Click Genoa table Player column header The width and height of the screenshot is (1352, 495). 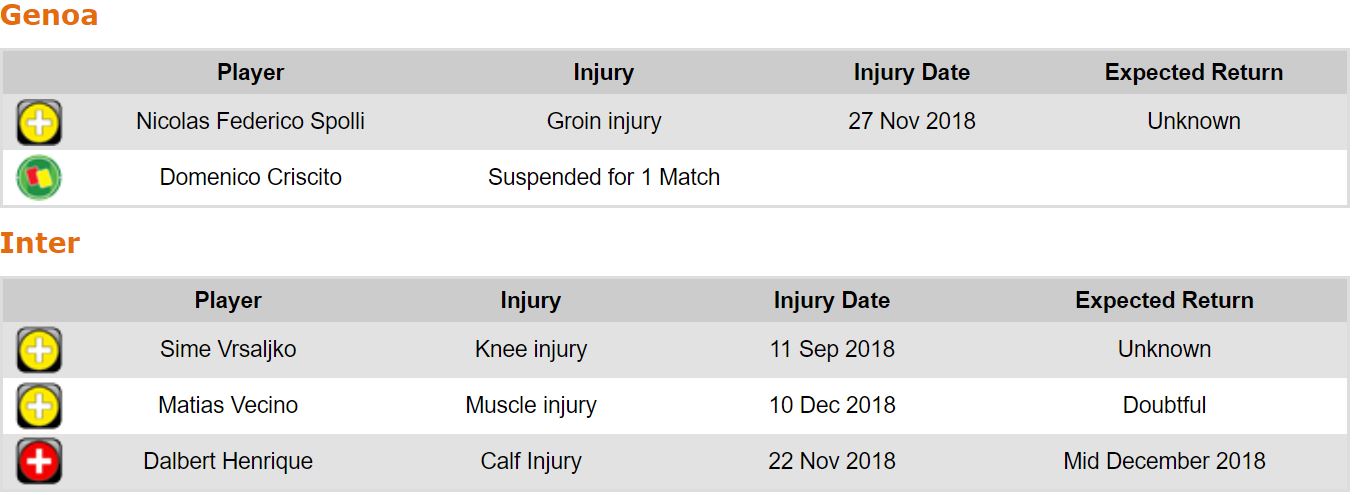coord(250,73)
